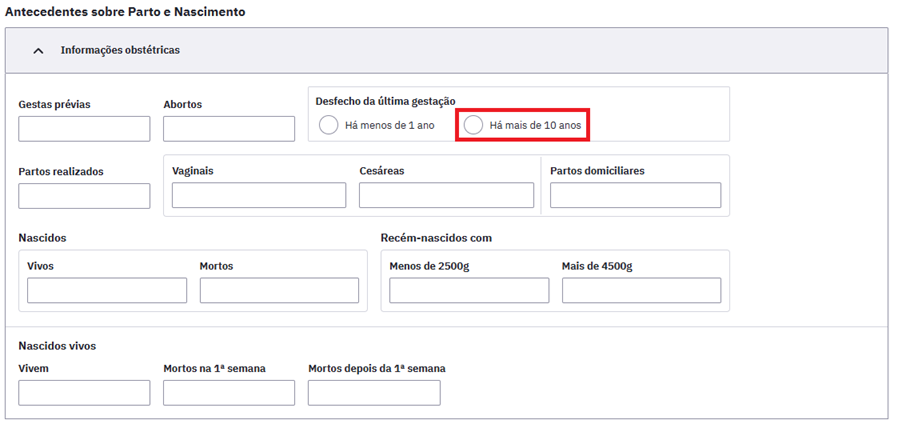Select the Partos realizados text box

click(84, 196)
